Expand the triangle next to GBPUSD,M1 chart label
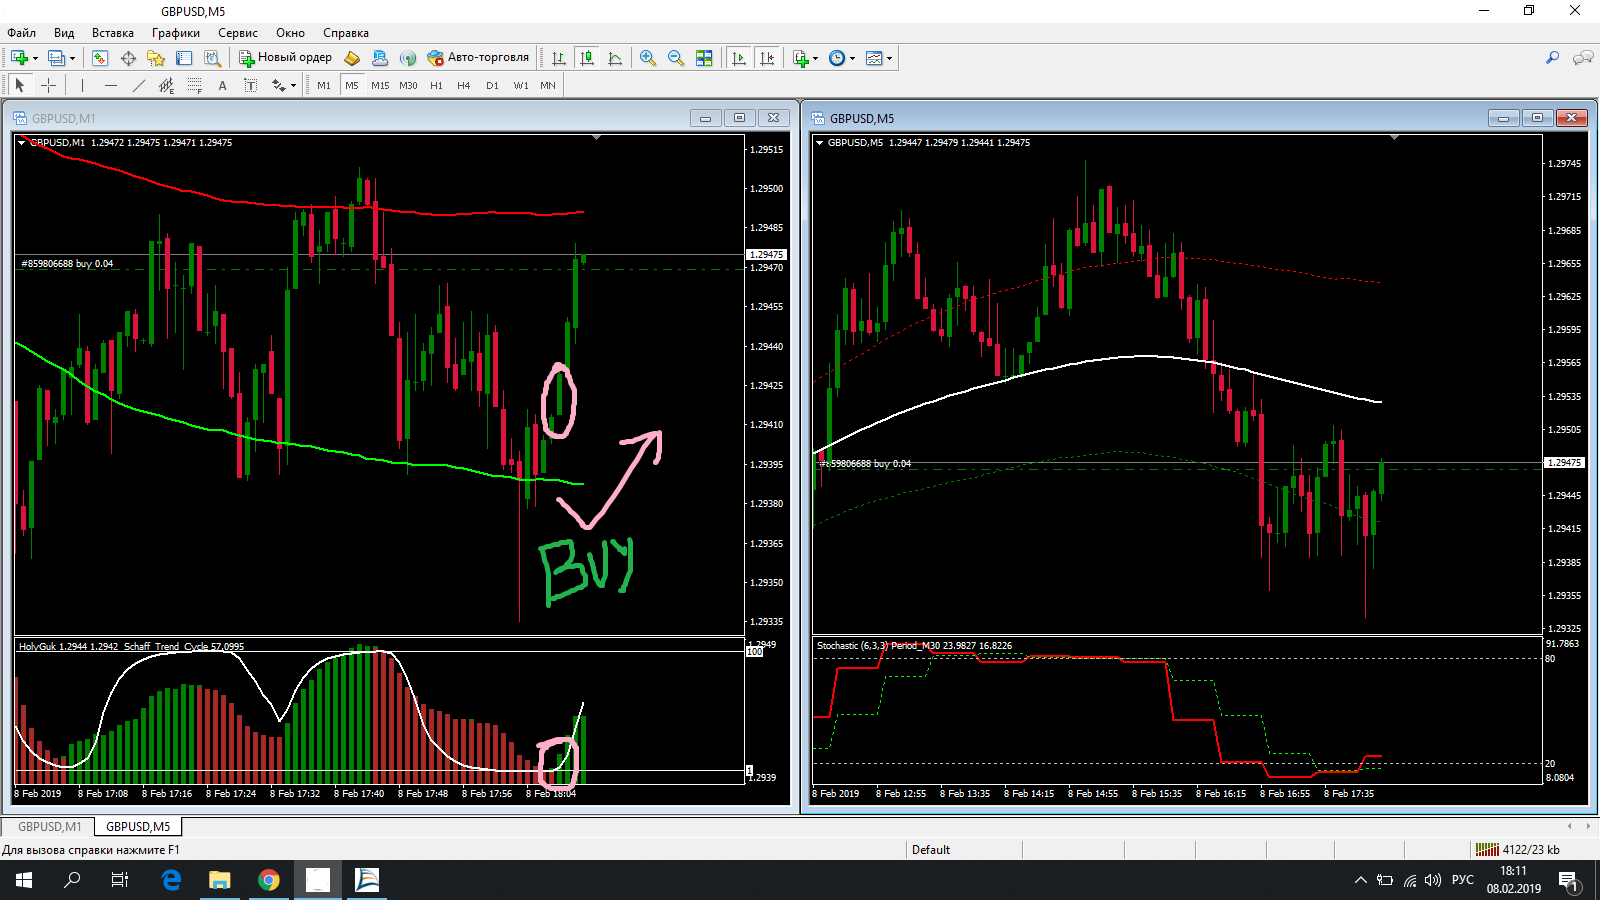This screenshot has height=900, width=1600. pos(21,142)
